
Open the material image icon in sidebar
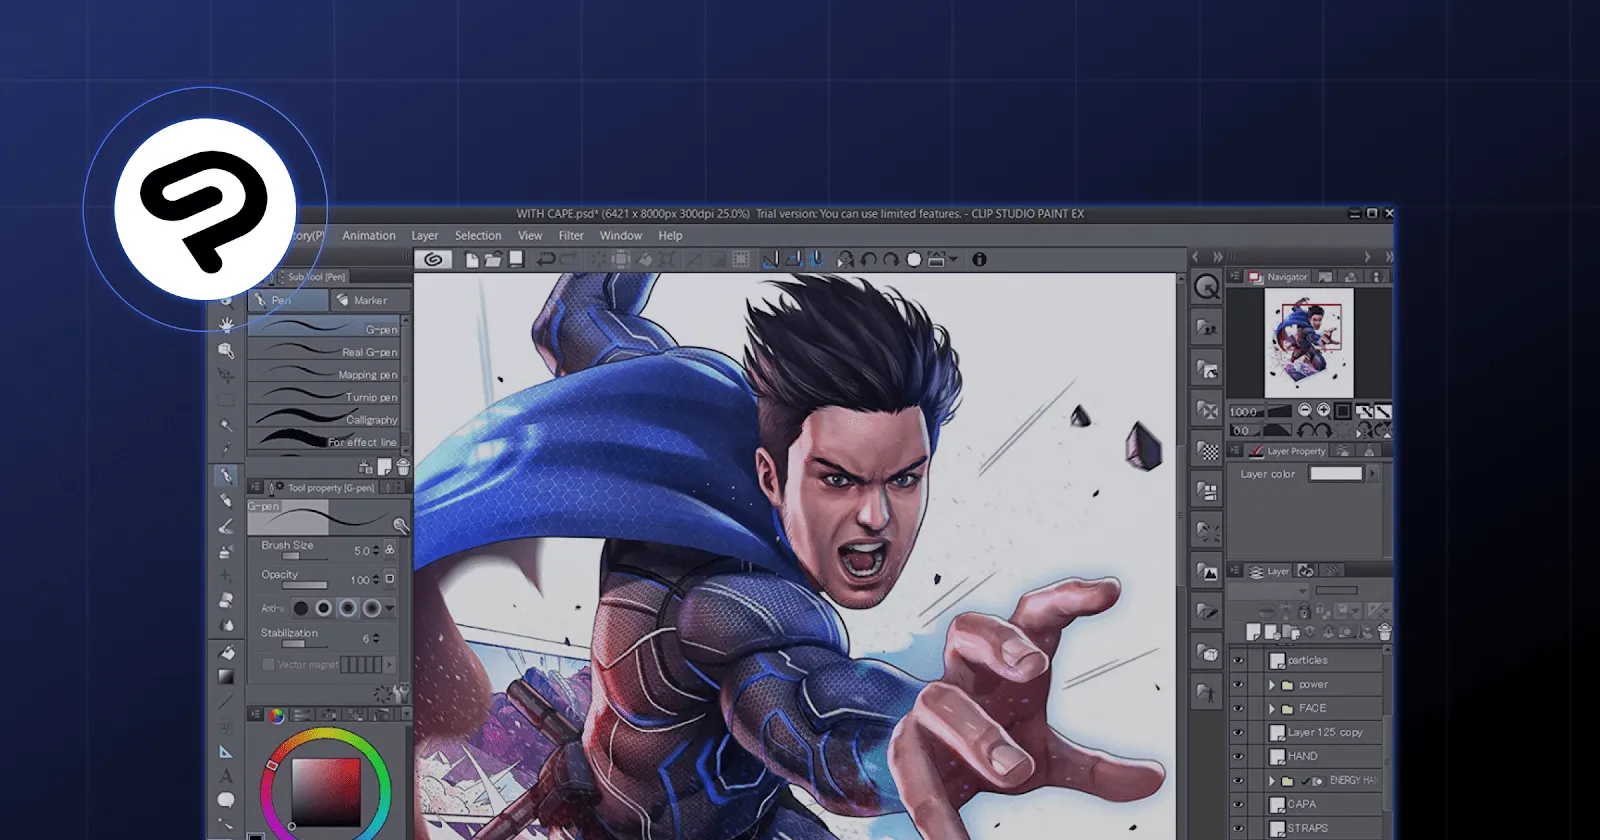(1207, 572)
